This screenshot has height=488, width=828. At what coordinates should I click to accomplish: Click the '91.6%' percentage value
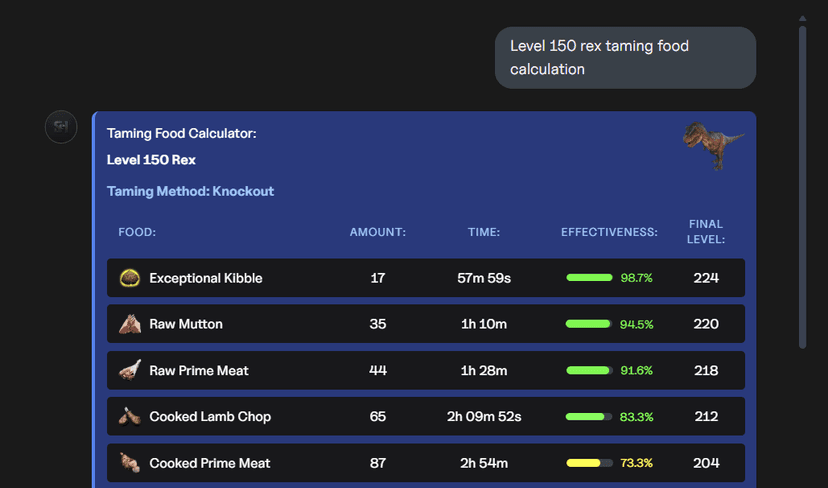(x=636, y=371)
